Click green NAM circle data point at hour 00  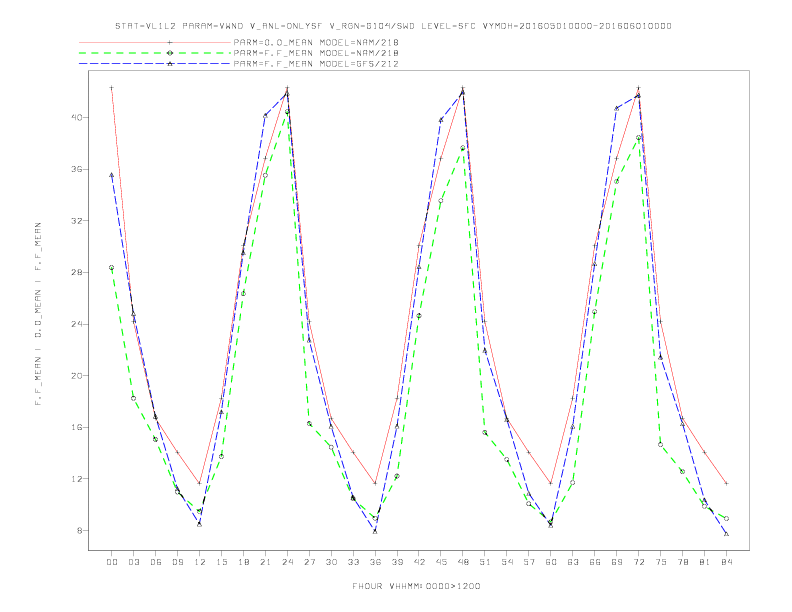112,268
